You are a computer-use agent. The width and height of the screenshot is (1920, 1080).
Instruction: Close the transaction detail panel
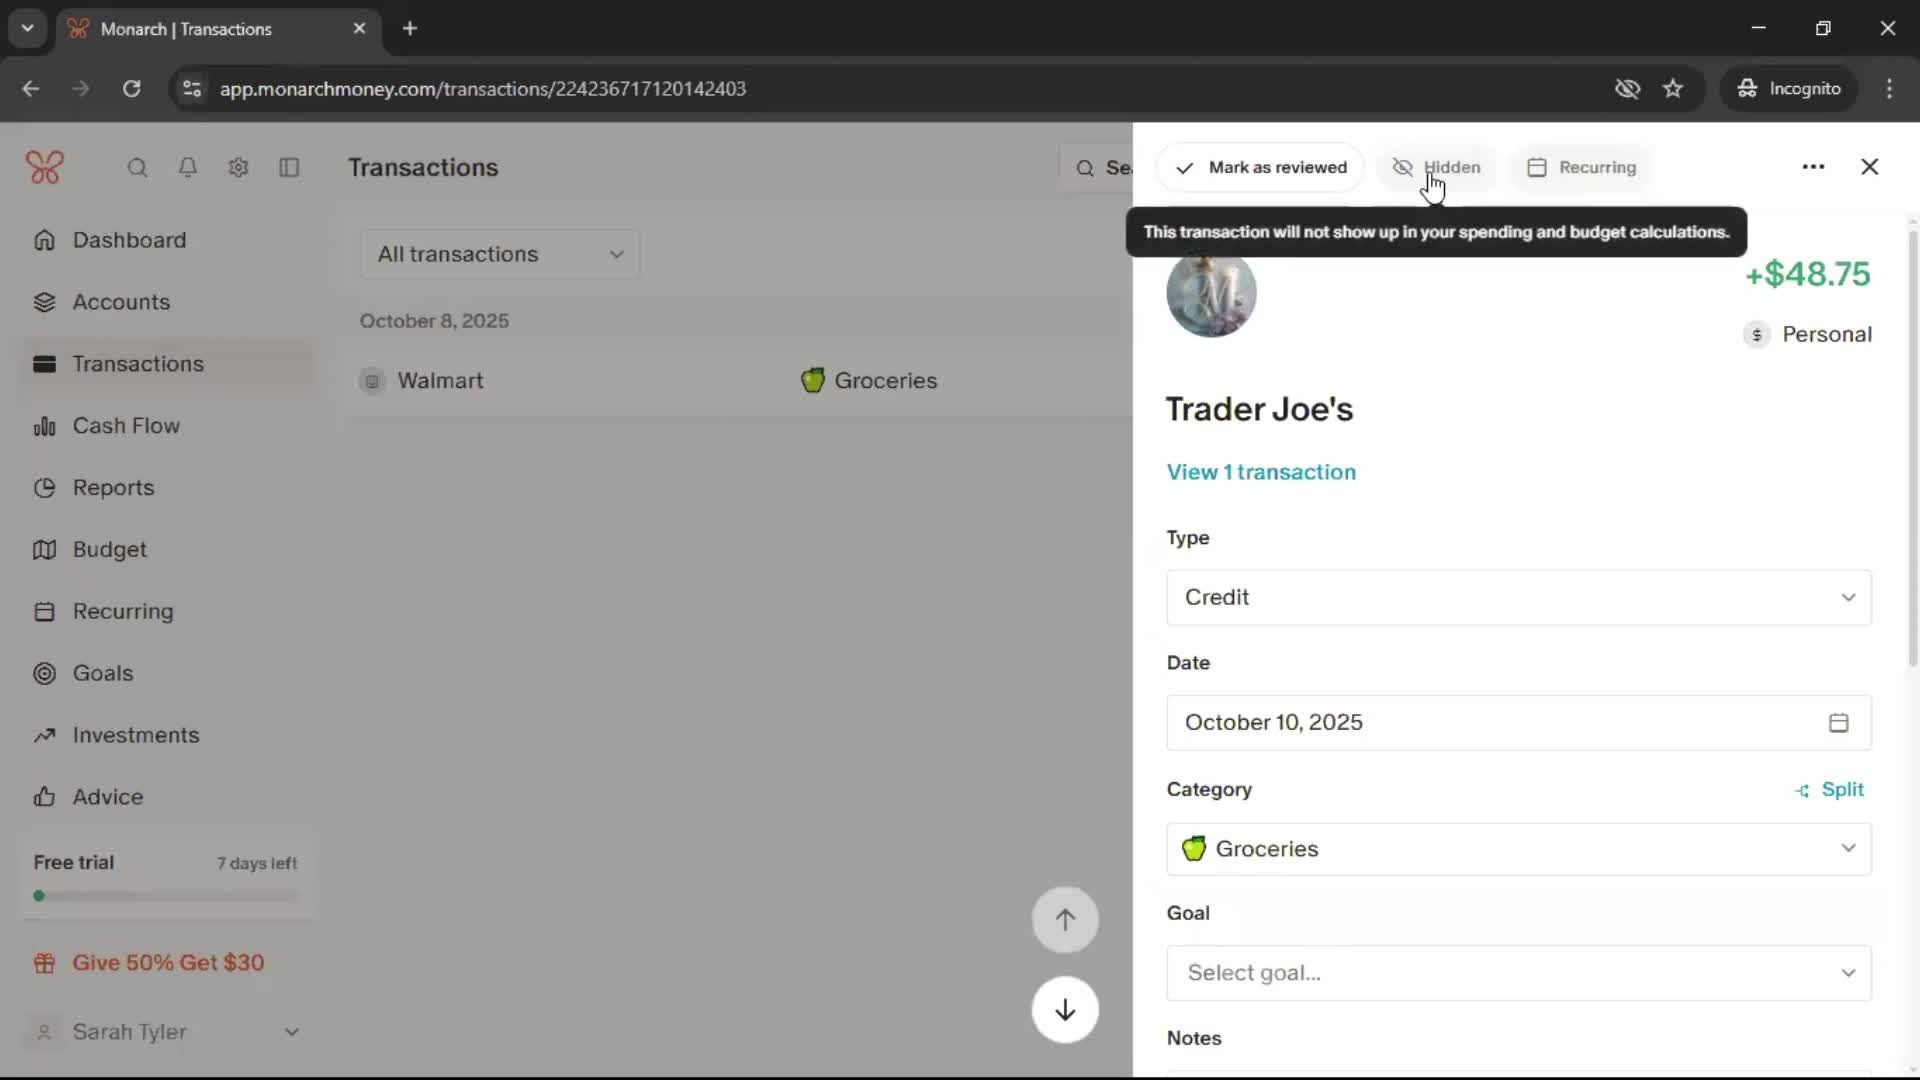click(x=1869, y=167)
